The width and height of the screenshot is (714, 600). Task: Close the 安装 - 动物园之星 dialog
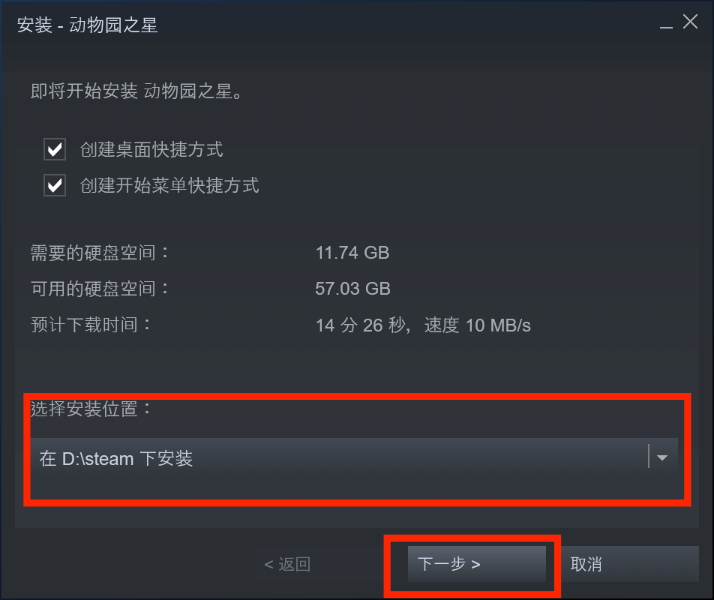point(690,21)
